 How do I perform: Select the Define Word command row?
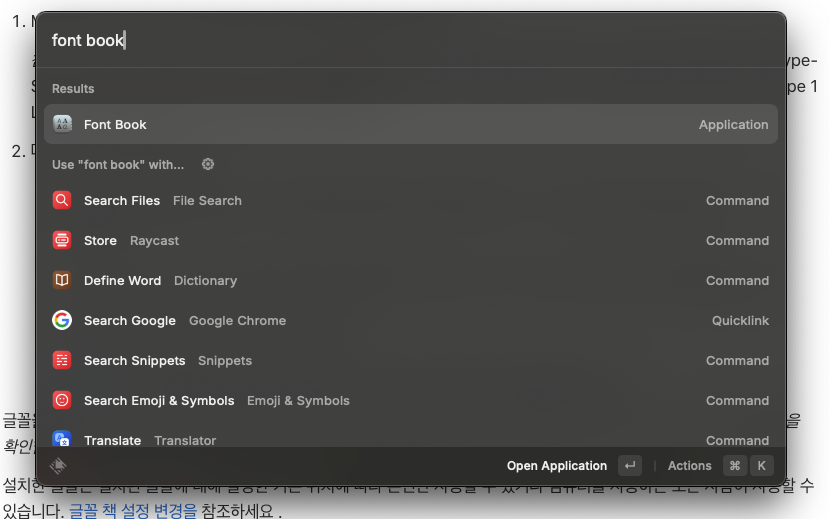pos(411,280)
